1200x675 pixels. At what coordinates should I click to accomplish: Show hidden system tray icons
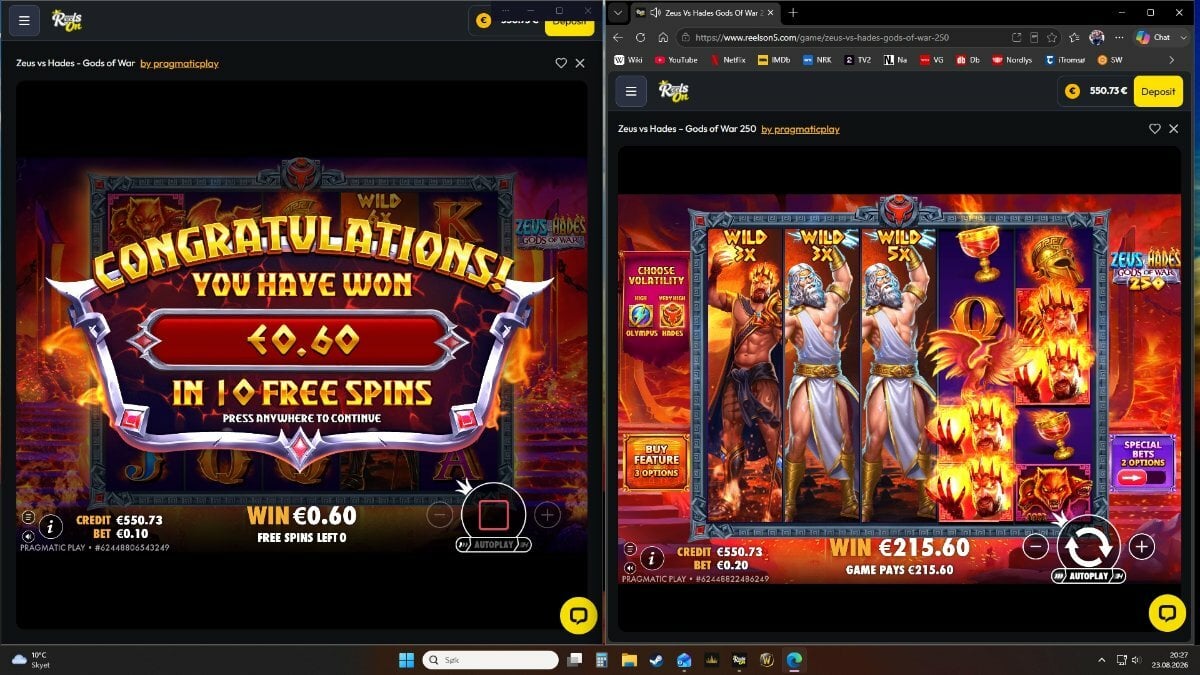pyautogui.click(x=1102, y=660)
